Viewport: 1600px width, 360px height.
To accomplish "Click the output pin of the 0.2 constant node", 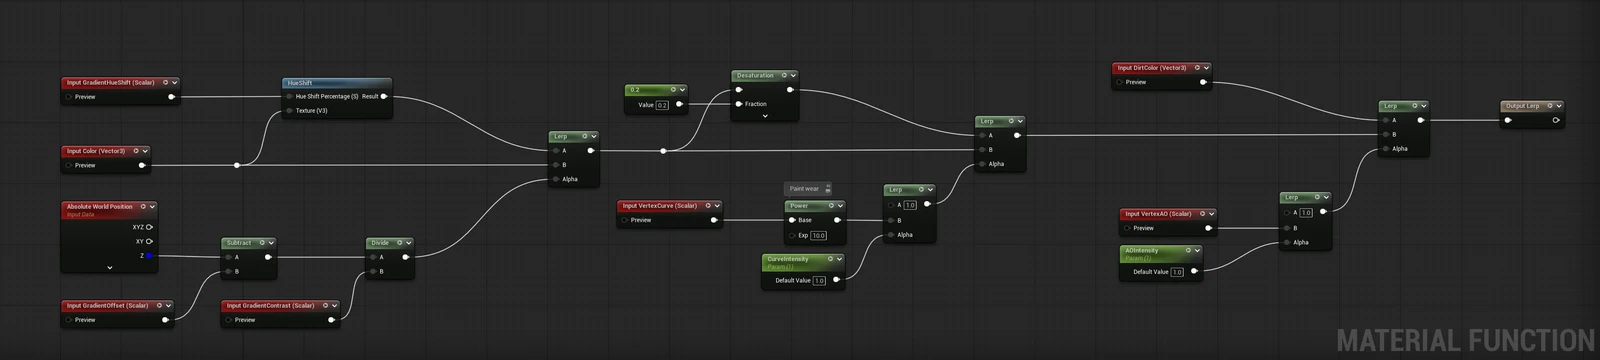I will pyautogui.click(x=679, y=104).
